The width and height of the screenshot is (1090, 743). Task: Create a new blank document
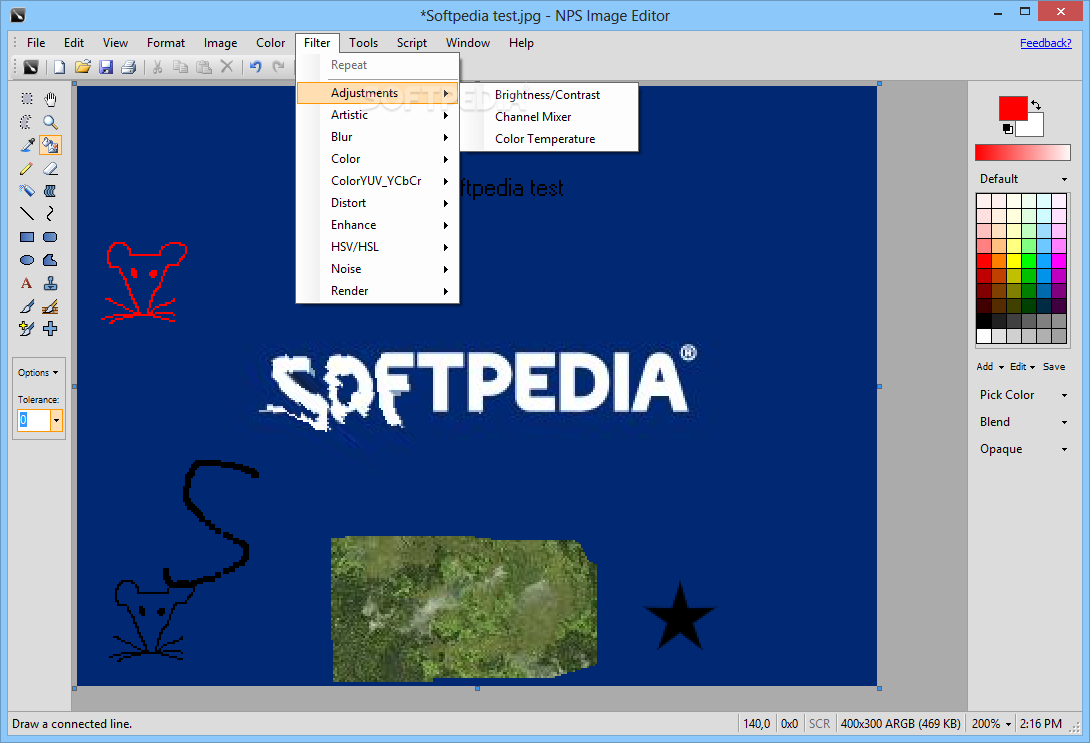(x=60, y=67)
